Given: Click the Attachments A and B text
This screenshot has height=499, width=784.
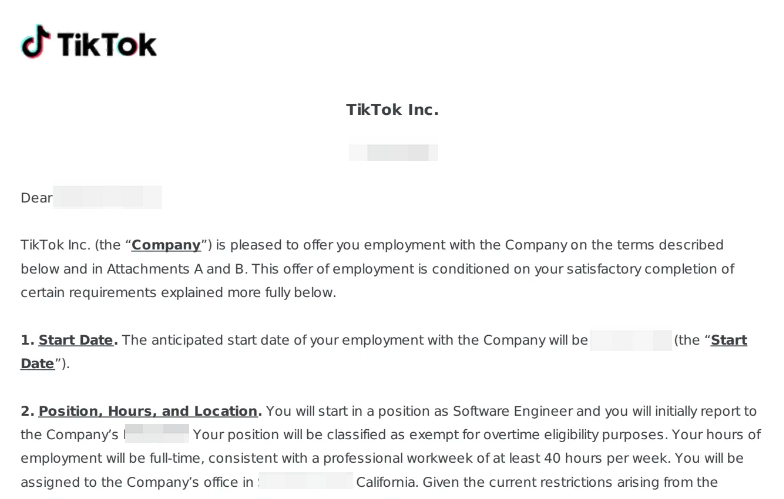Looking at the screenshot, I should (x=177, y=269).
